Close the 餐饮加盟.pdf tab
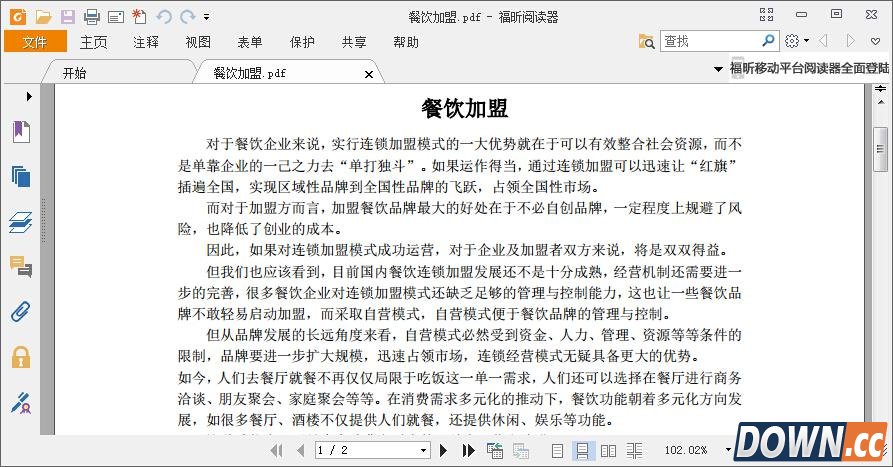This screenshot has height=467, width=893. coord(368,74)
